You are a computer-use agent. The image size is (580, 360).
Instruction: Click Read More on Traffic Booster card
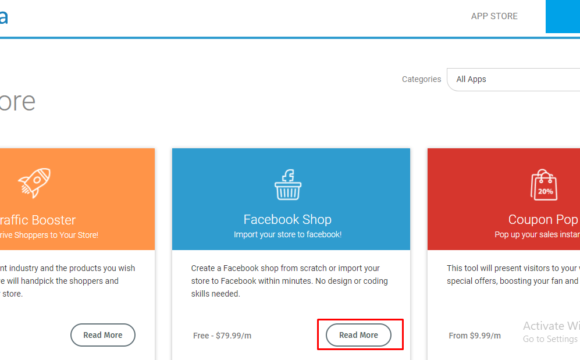[x=103, y=335]
